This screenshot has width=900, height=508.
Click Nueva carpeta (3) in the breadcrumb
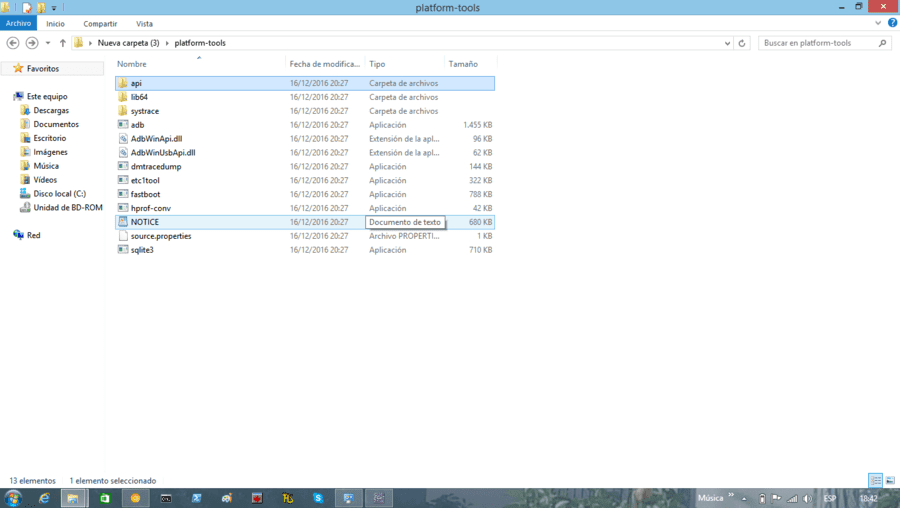coord(129,43)
